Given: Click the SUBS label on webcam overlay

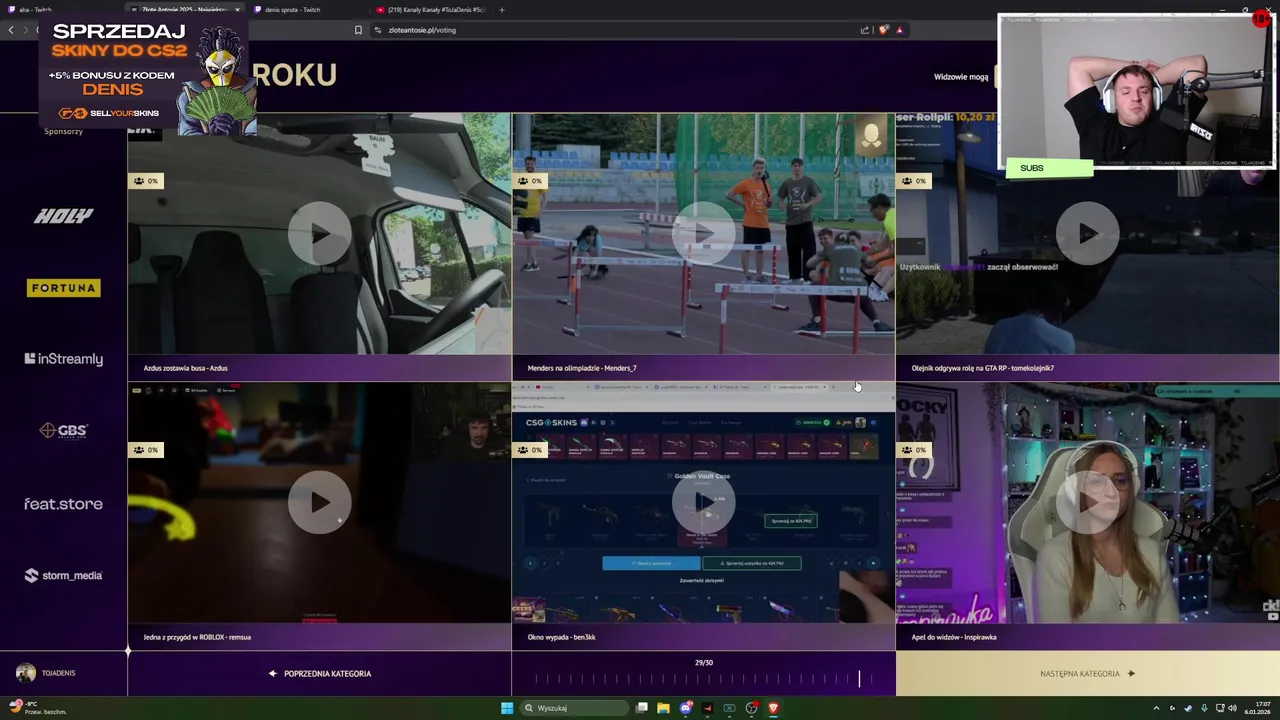Looking at the screenshot, I should click(1031, 168).
